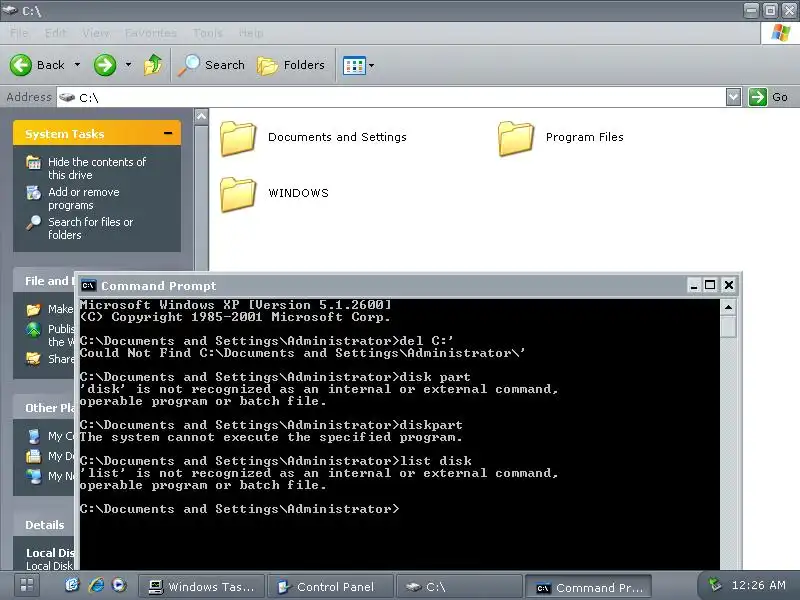Switch to Control Panel taskbar button
Image resolution: width=800 pixels, height=600 pixels.
[330, 587]
